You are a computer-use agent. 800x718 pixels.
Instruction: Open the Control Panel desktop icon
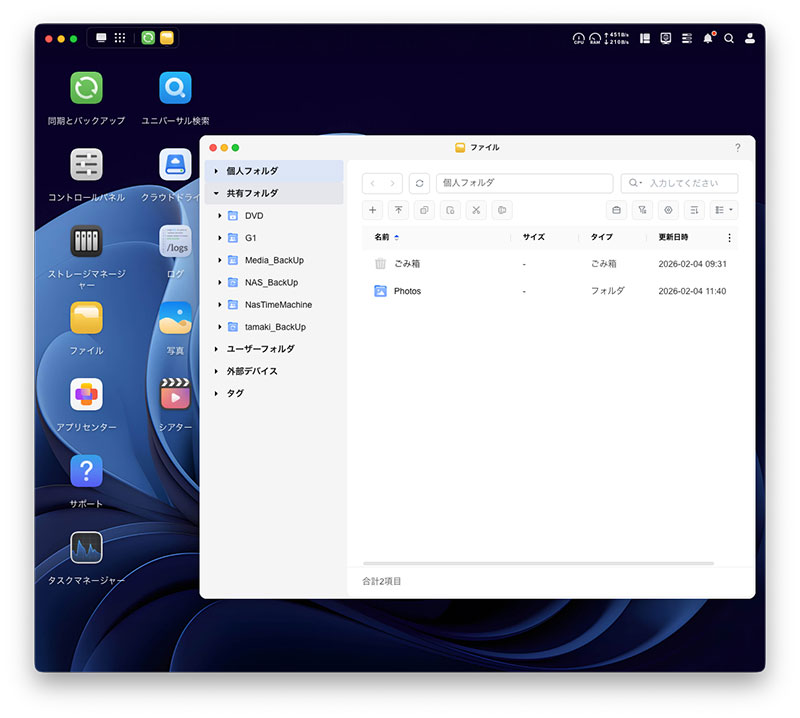pyautogui.click(x=86, y=165)
